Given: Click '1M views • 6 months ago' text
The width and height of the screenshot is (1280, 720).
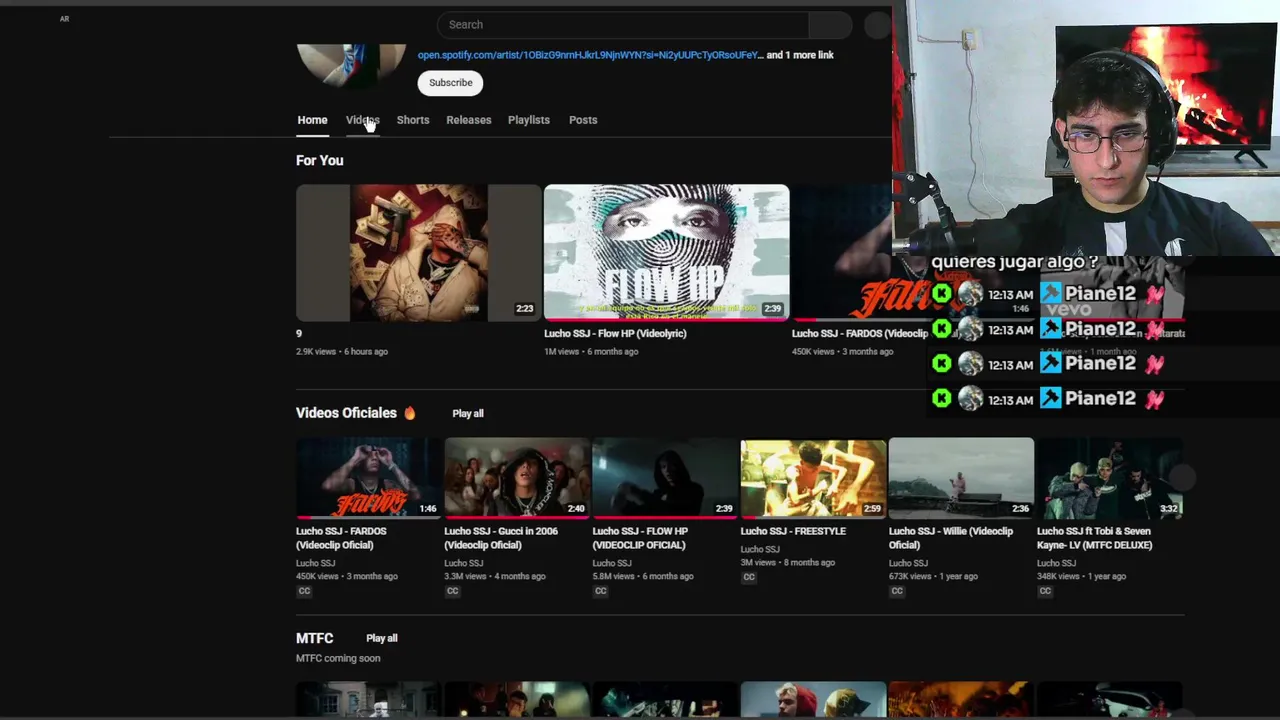Looking at the screenshot, I should [x=591, y=352].
